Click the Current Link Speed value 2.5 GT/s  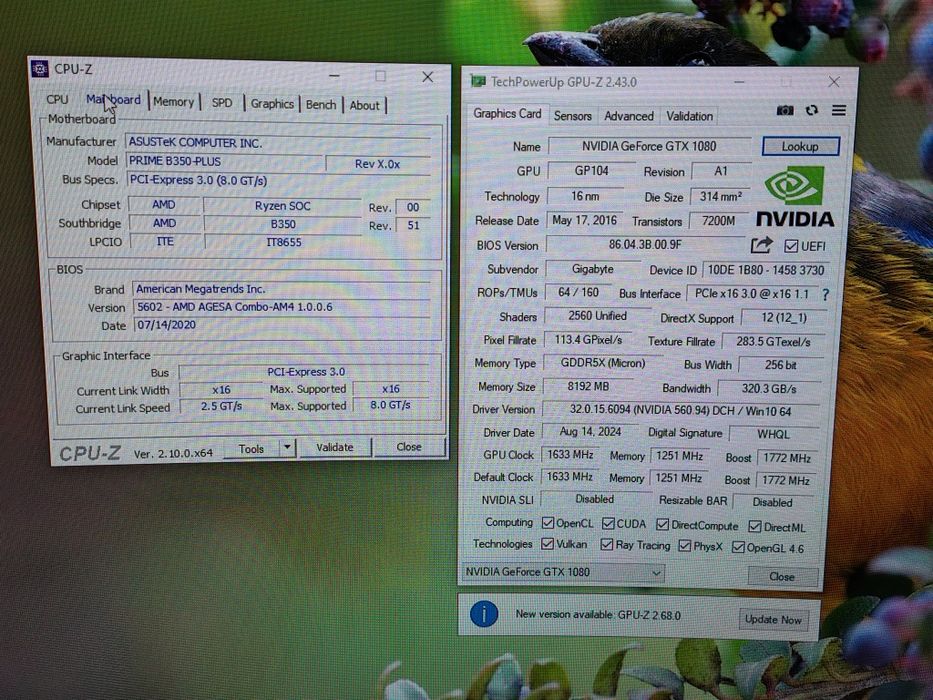coord(221,407)
